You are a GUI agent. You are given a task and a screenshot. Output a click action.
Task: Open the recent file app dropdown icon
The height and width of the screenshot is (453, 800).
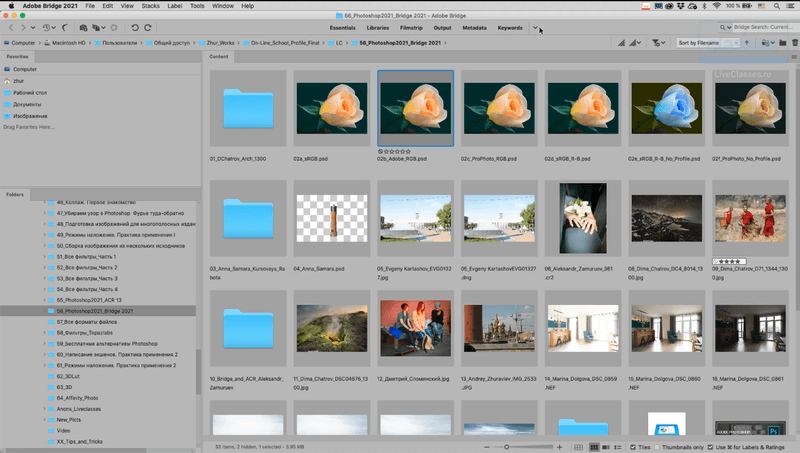(x=767, y=43)
